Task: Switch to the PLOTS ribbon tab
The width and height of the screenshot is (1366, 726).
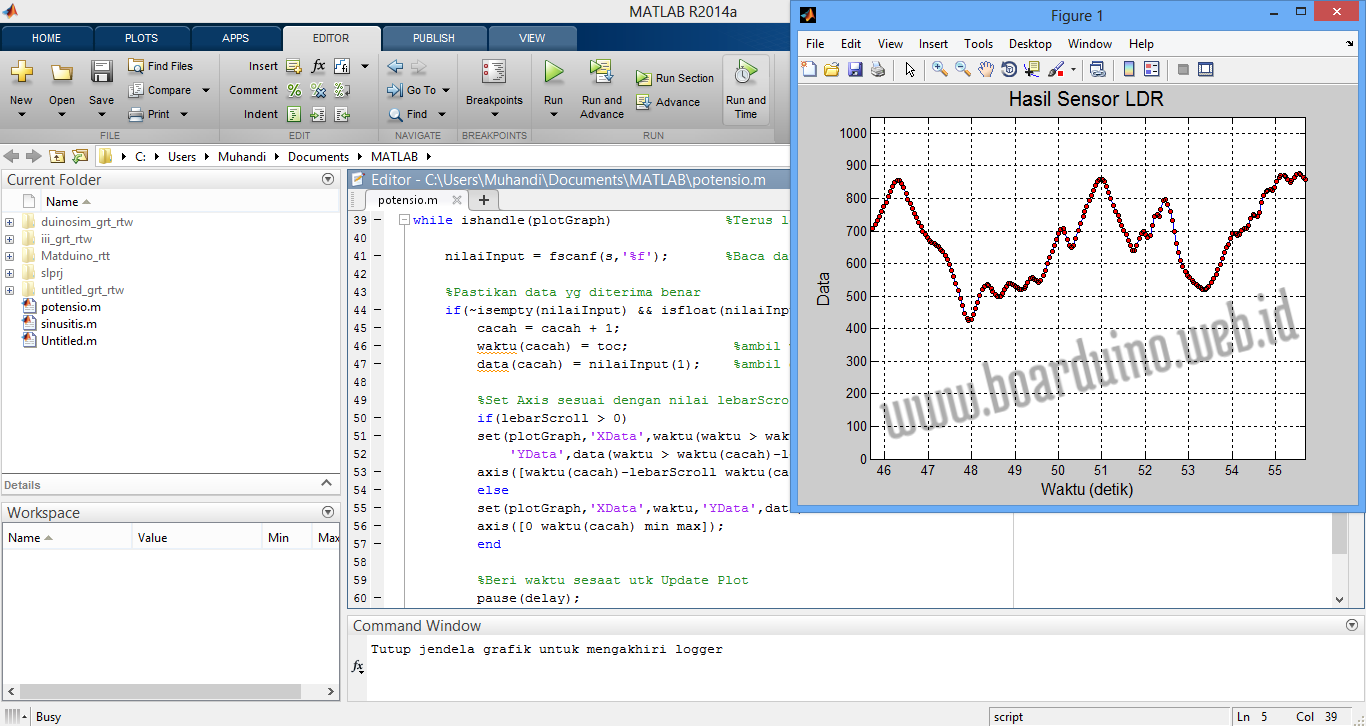Action: [141, 38]
